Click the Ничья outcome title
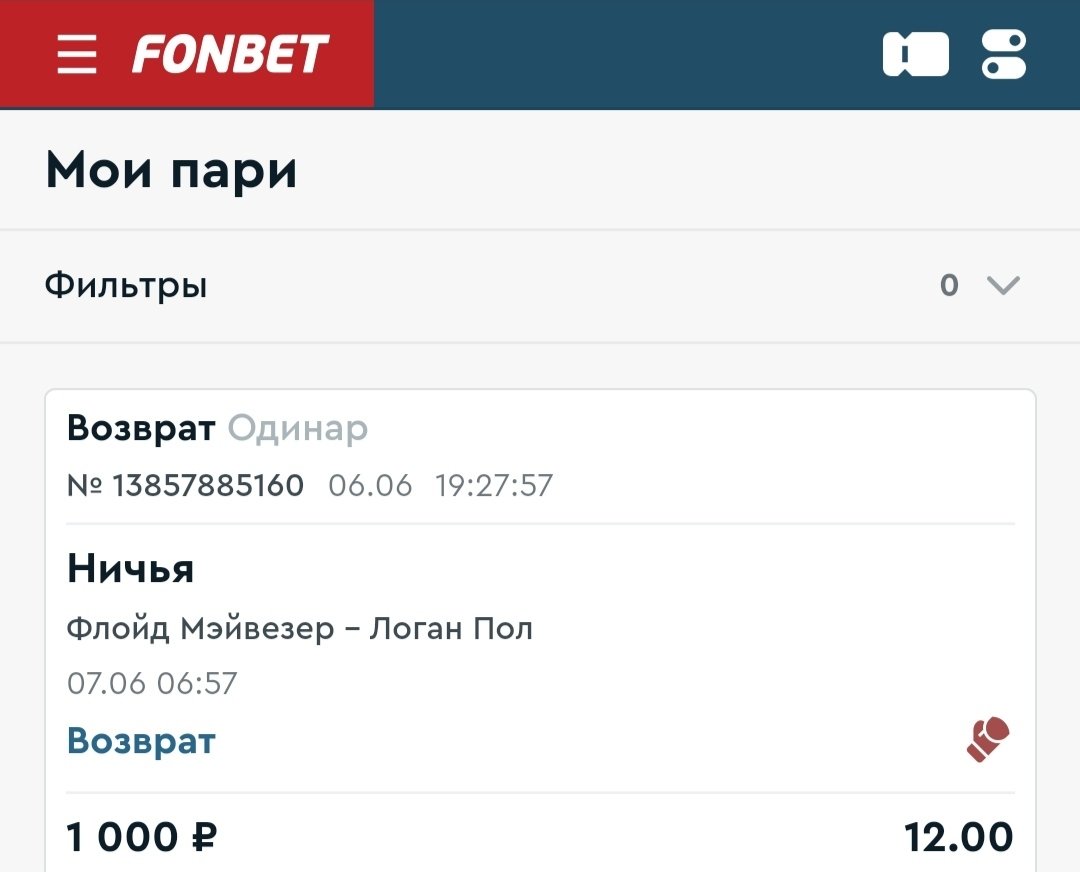Viewport: 1080px width, 872px height. (x=130, y=569)
